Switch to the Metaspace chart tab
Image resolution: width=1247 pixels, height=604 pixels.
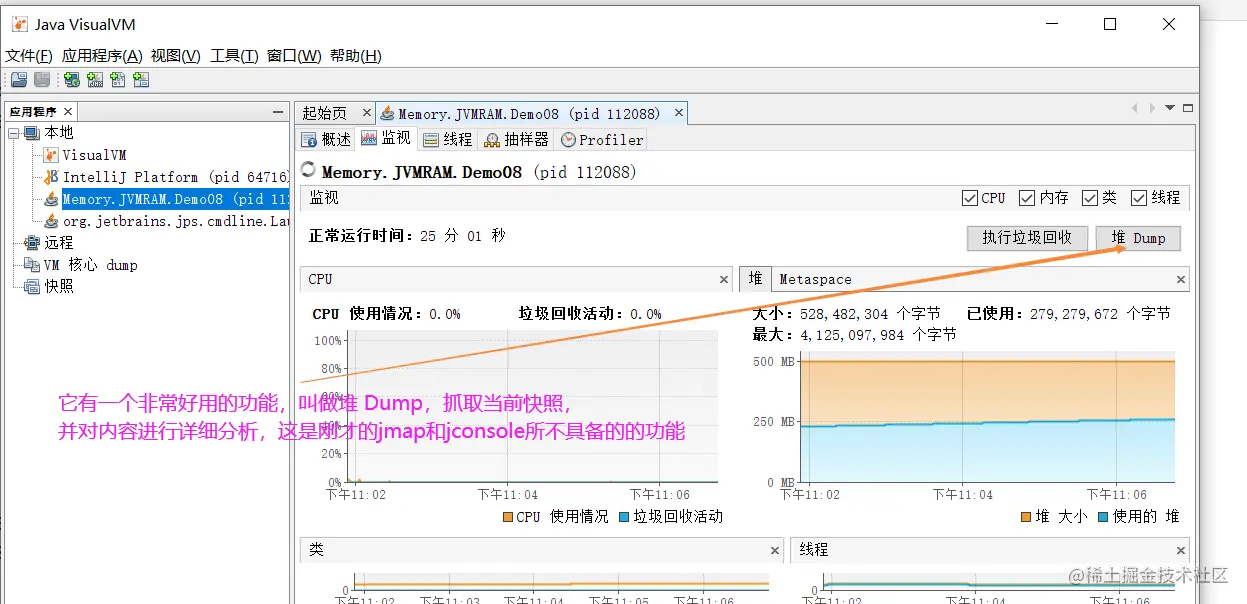815,279
